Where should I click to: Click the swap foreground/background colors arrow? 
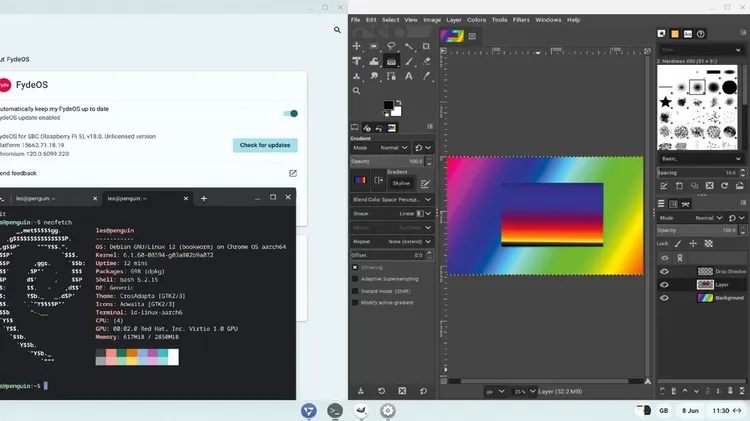(x=398, y=103)
